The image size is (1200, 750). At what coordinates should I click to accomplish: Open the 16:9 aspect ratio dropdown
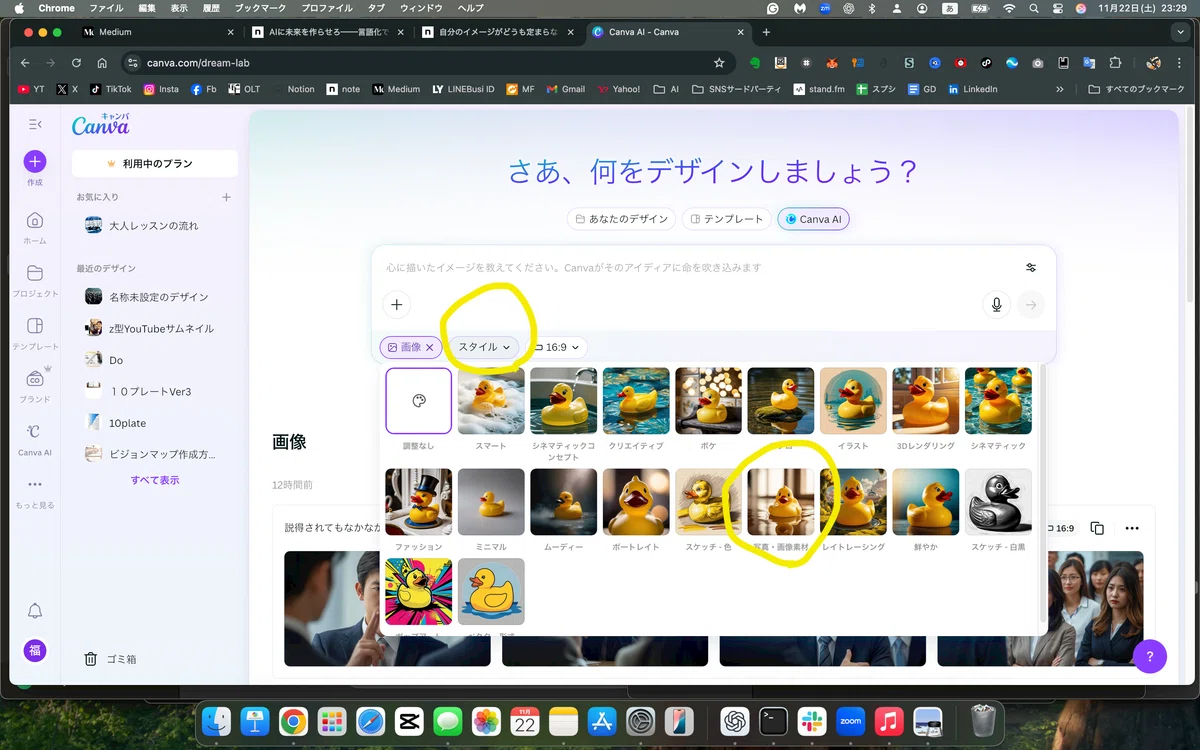pyautogui.click(x=557, y=348)
